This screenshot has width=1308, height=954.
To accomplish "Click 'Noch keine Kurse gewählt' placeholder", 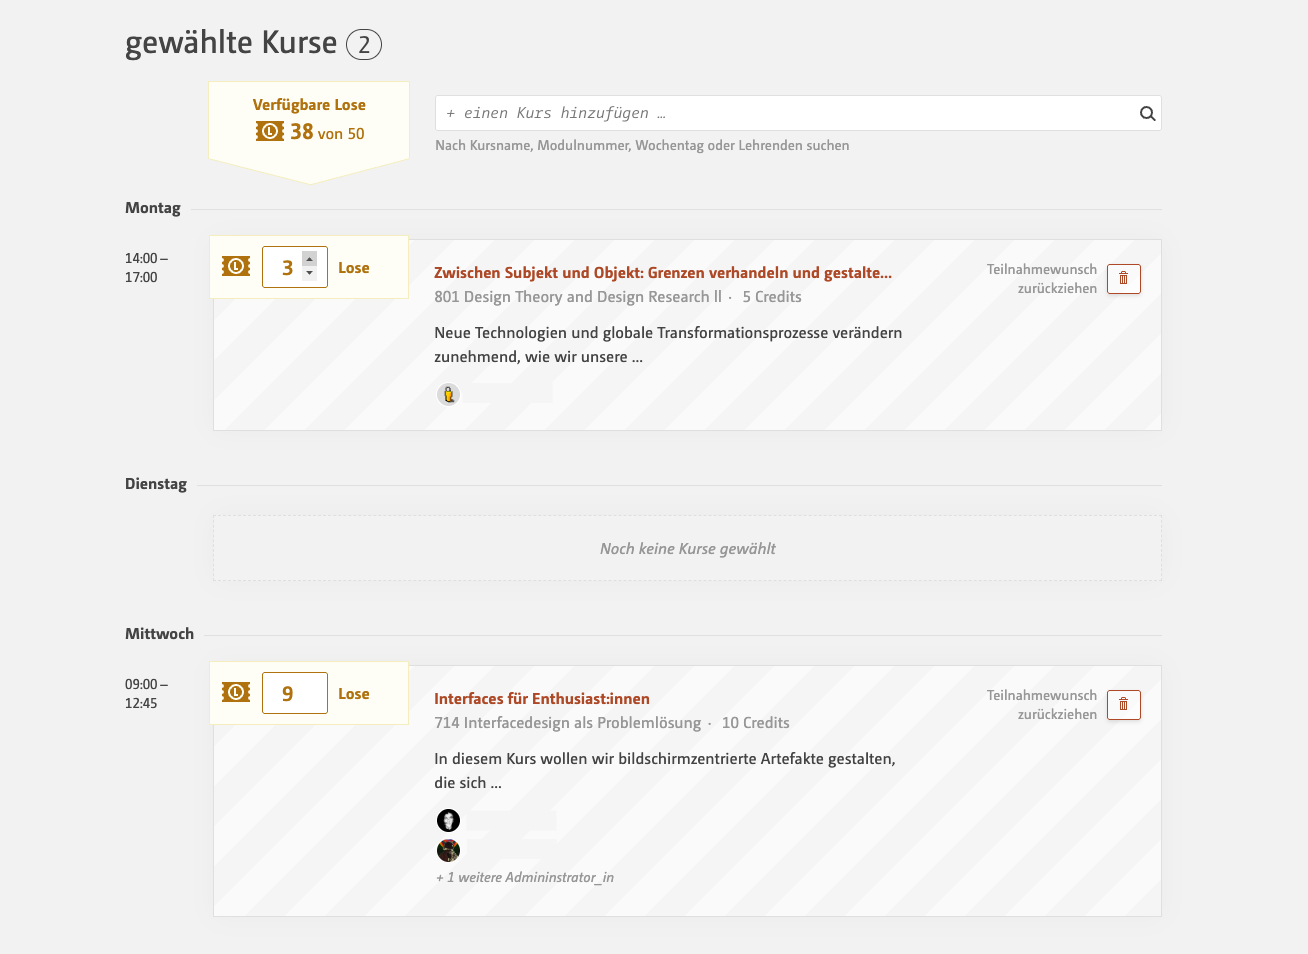I will tap(688, 548).
